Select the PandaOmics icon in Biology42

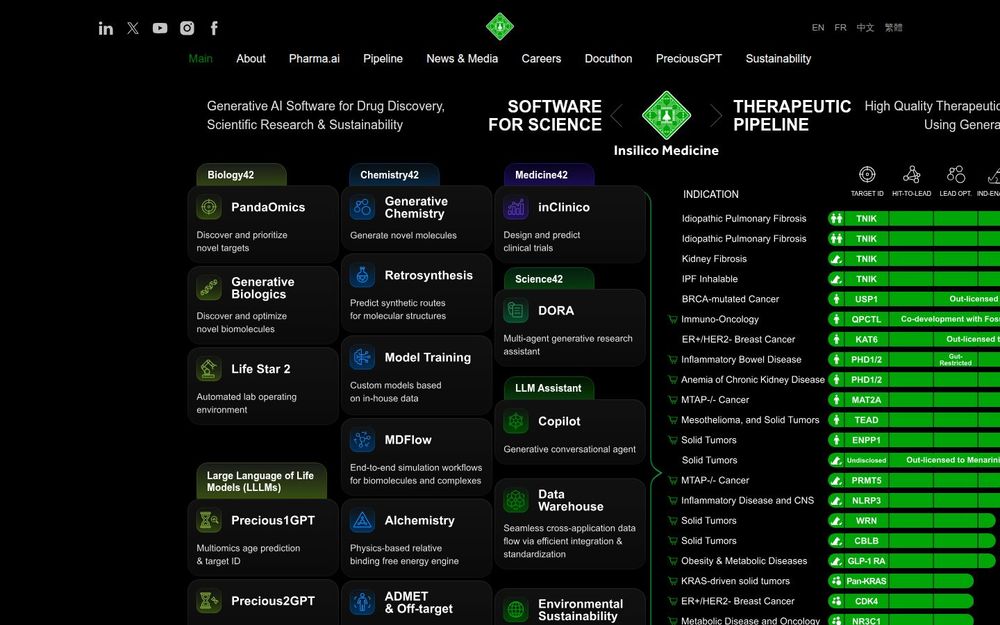click(208, 206)
